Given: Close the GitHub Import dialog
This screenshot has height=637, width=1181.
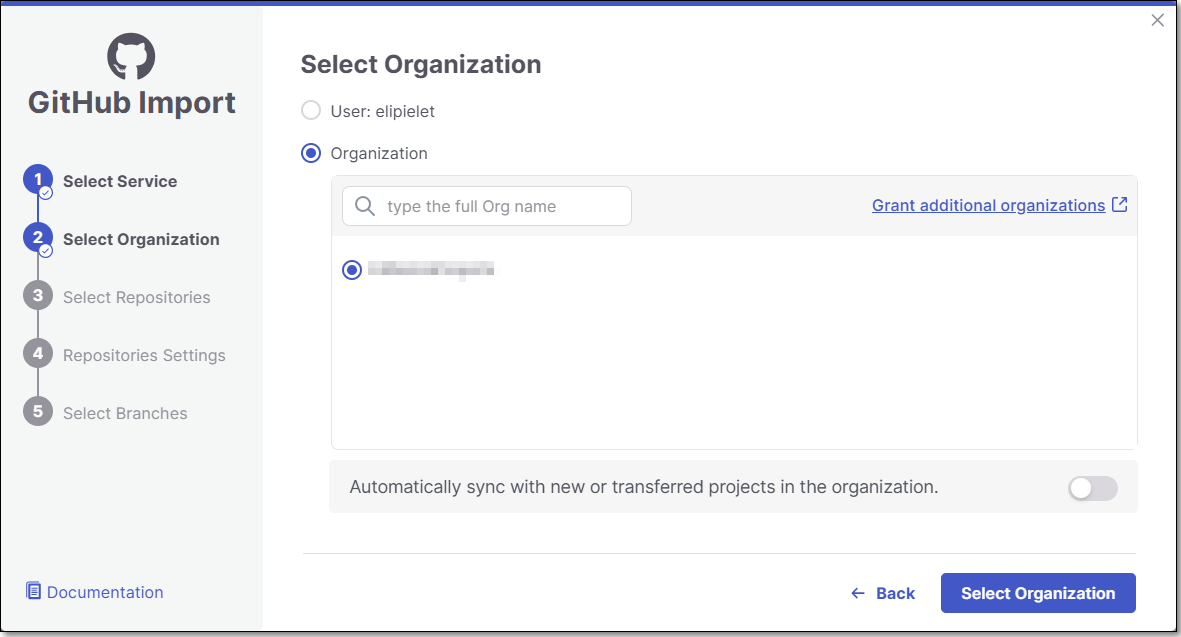Looking at the screenshot, I should pos(1158,20).
